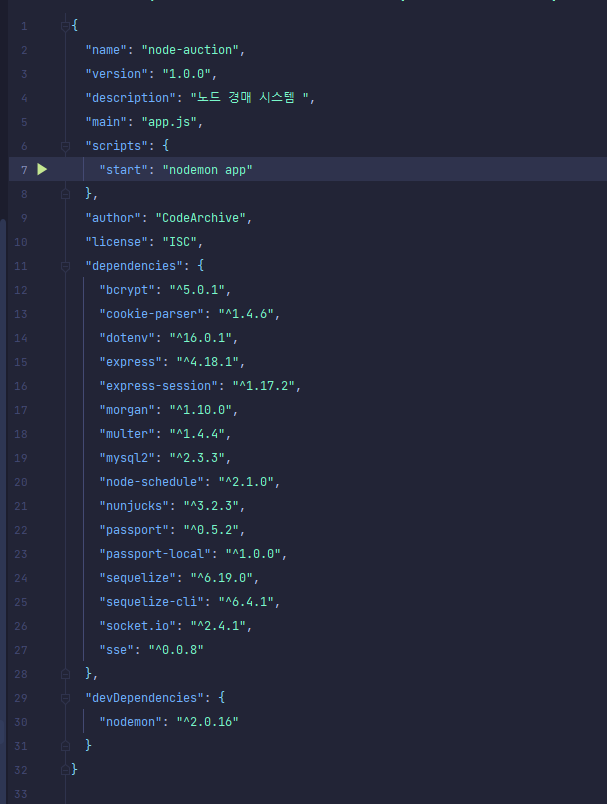Click the scripts closing fold marker on line 8
Viewport: 607px width, 804px height.
(65, 194)
